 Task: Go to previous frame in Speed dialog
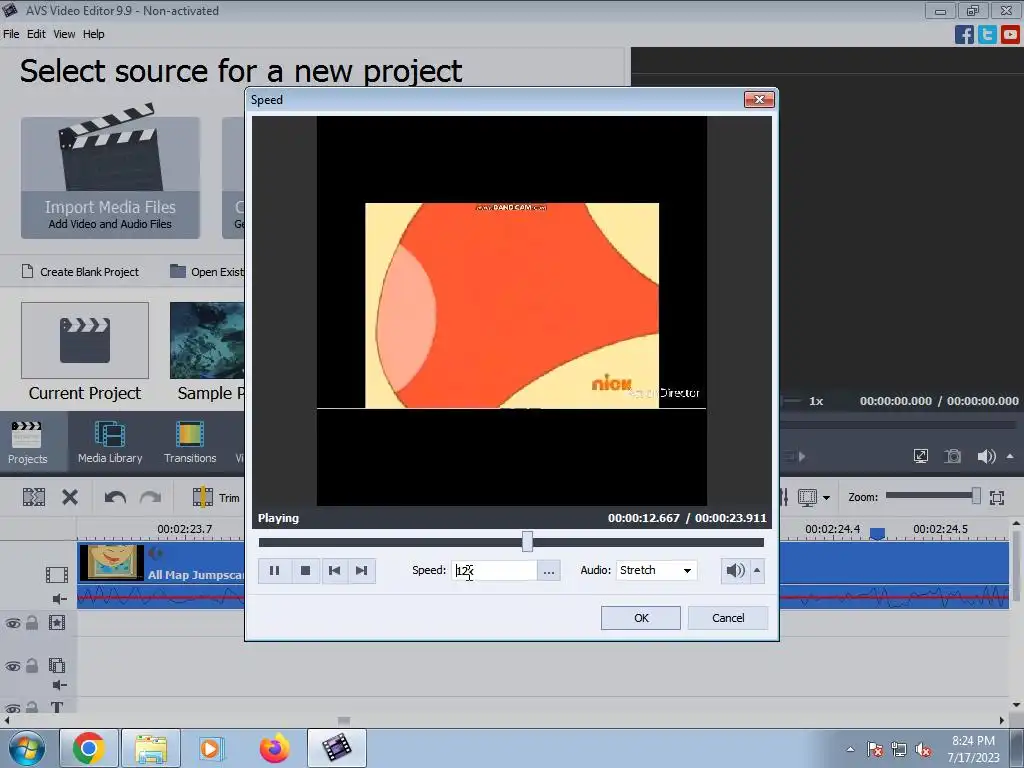(x=334, y=571)
